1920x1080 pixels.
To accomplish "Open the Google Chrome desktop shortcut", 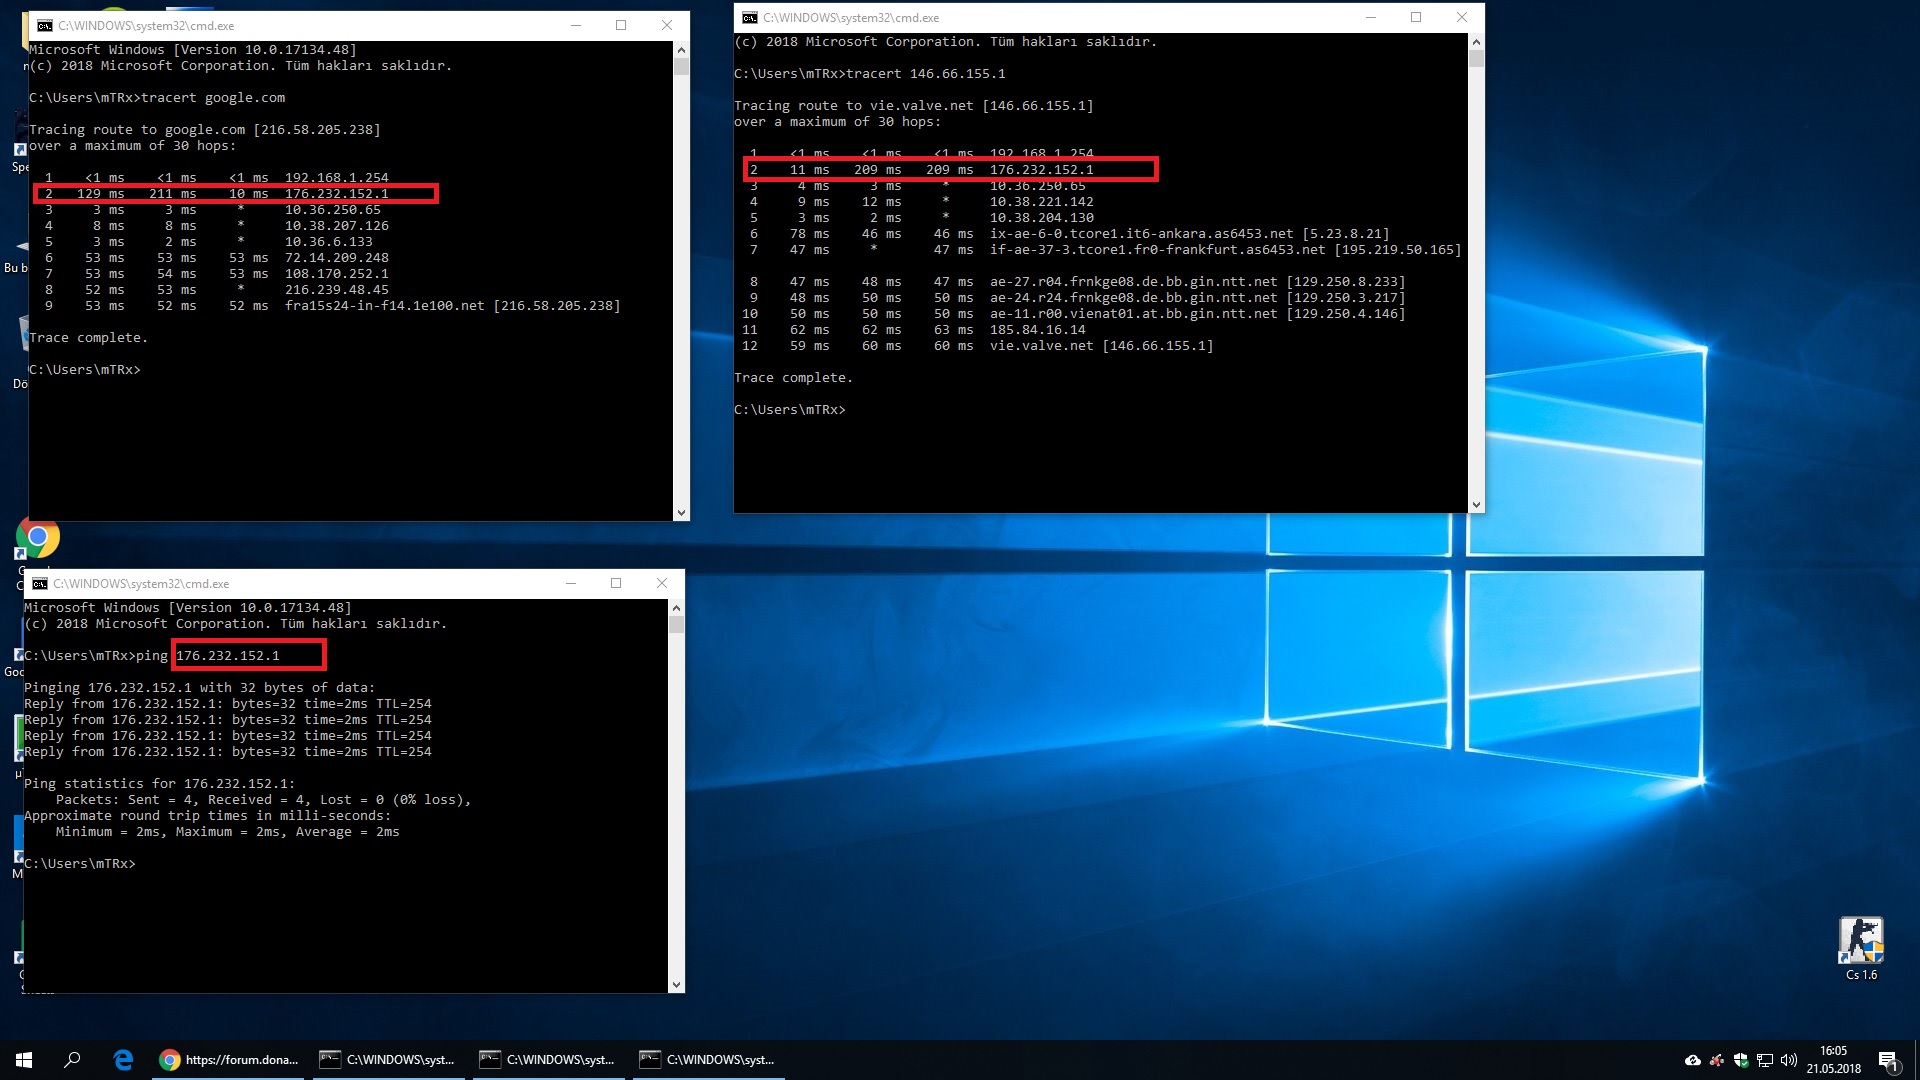I will 38,537.
